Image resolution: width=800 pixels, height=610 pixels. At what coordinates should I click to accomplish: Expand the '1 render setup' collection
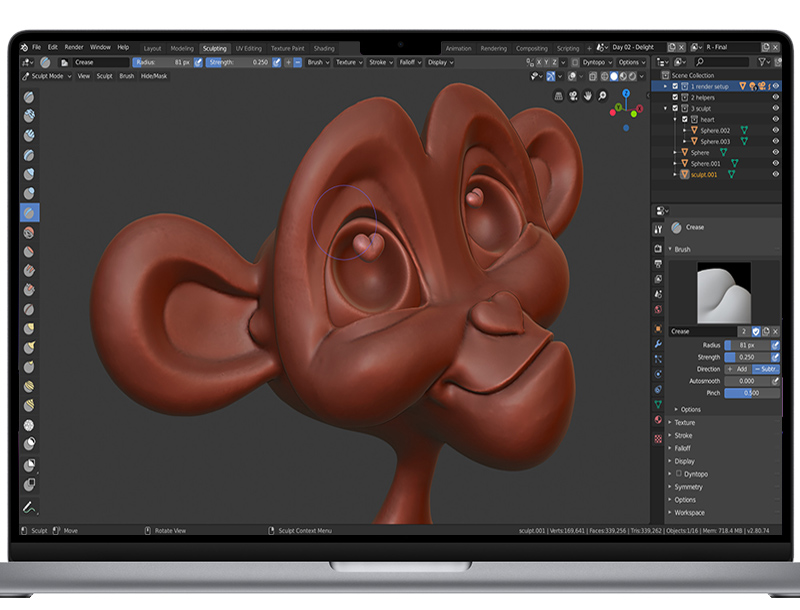point(665,86)
